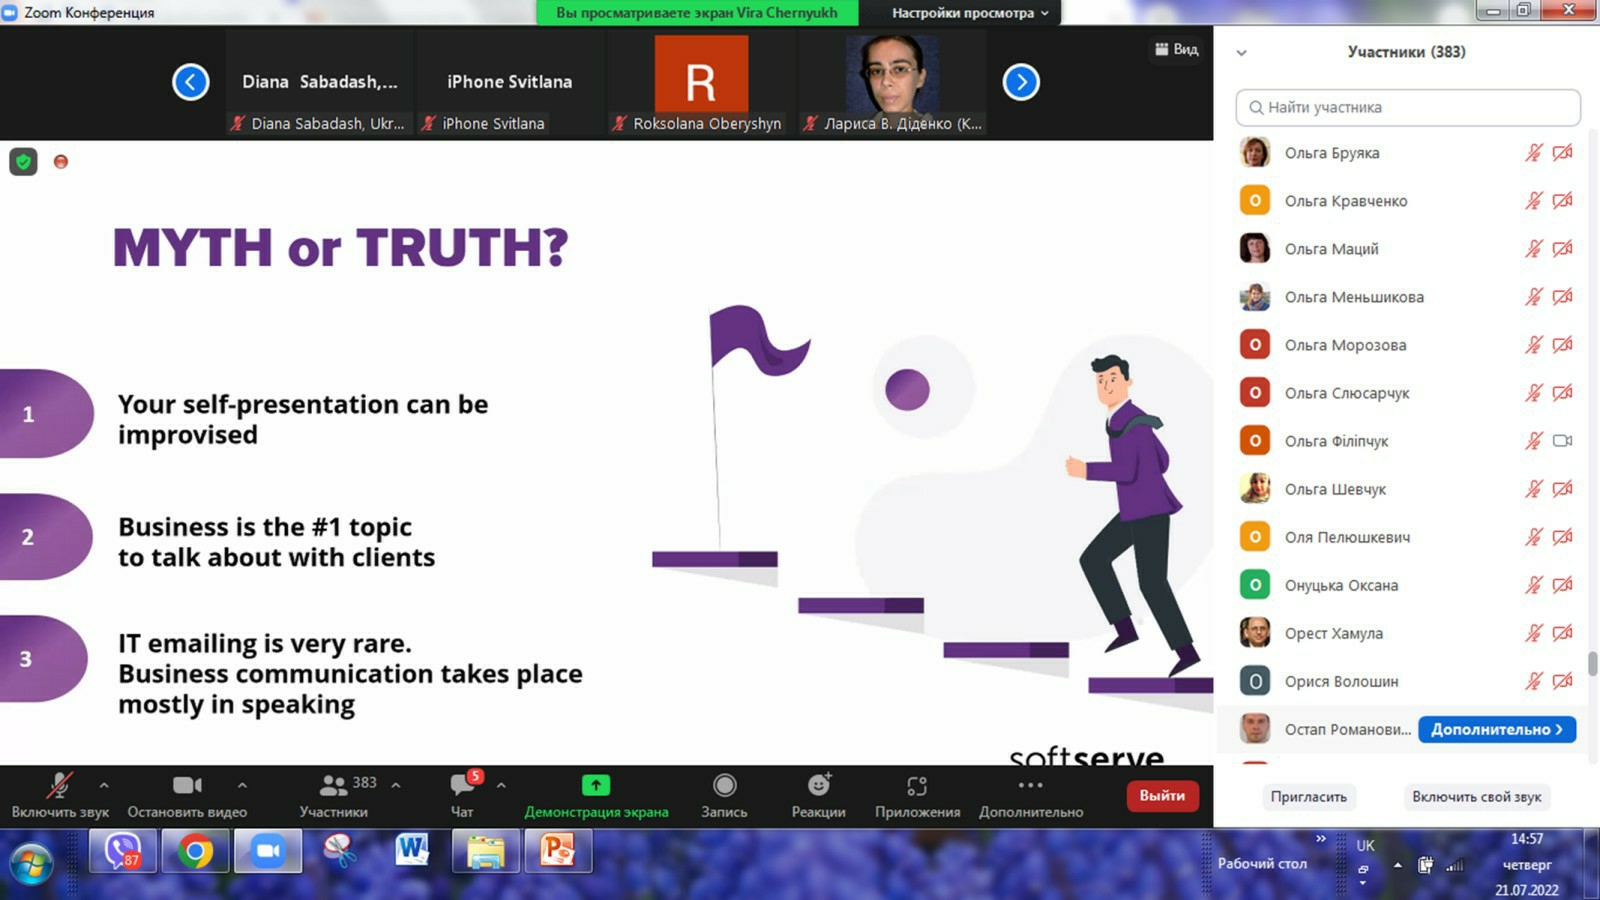Open the Apps icon in toolbar
The image size is (1600, 900).
917,786
